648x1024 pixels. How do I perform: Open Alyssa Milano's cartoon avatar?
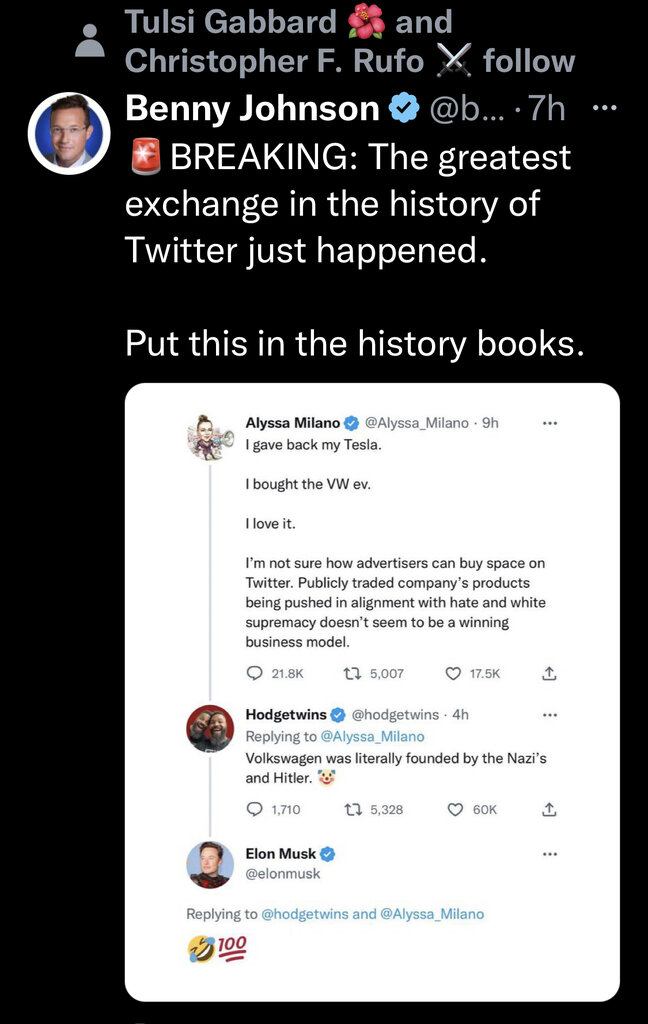pyautogui.click(x=210, y=438)
